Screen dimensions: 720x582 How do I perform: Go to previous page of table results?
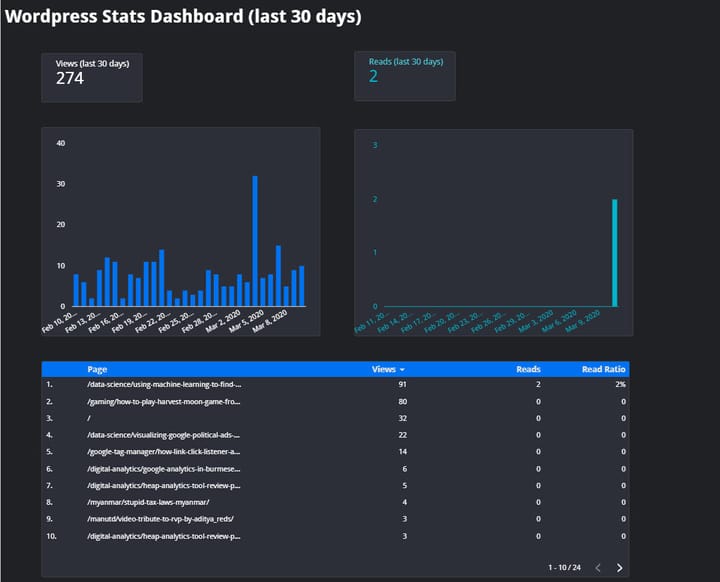point(598,568)
